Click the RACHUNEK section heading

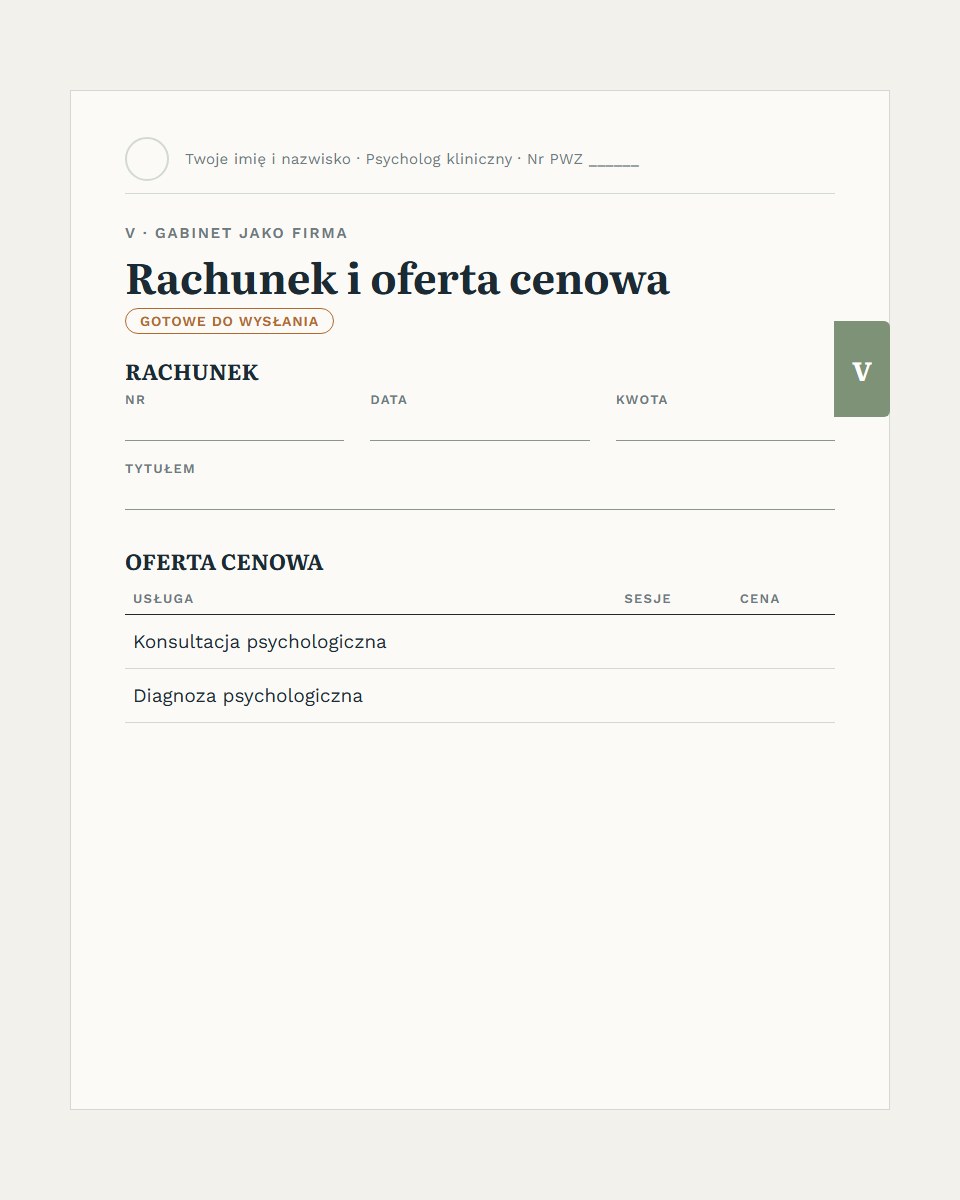pyautogui.click(x=192, y=373)
